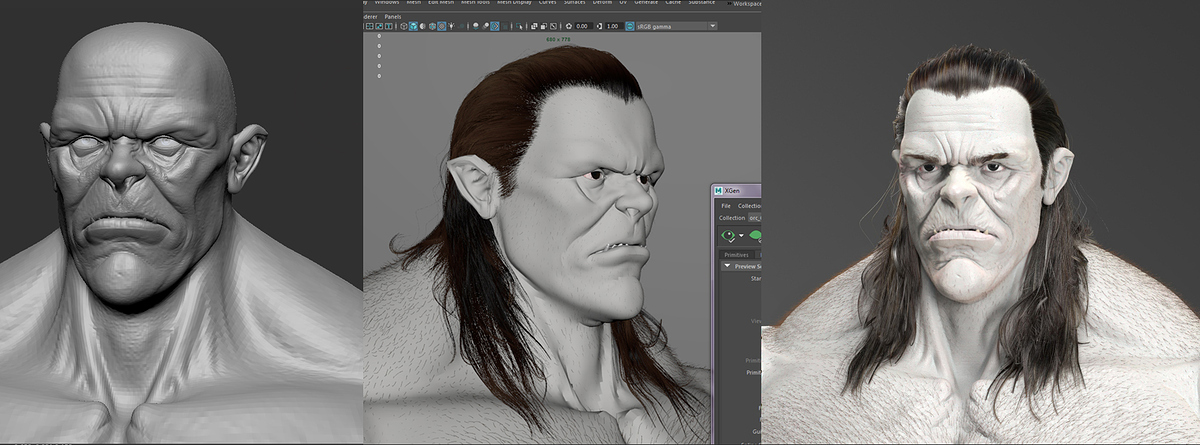The image size is (1200, 445).
Task: Click the Safe Action icon
Action: tap(379, 26)
